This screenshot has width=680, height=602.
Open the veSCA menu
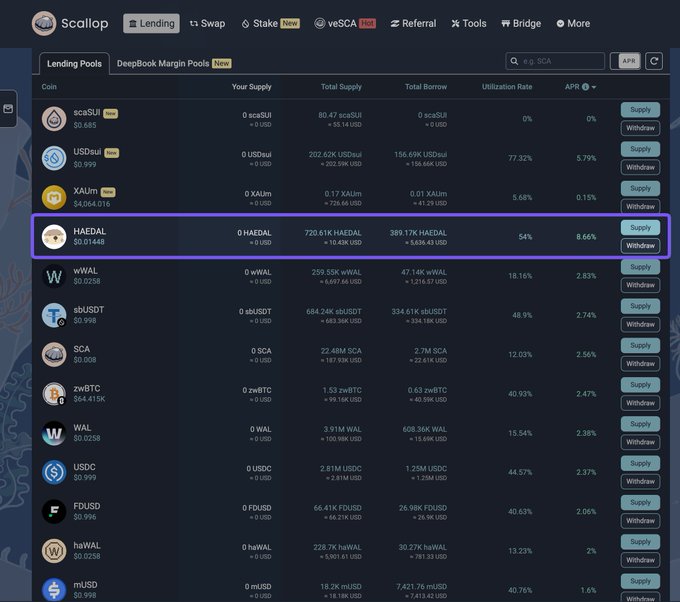point(345,23)
